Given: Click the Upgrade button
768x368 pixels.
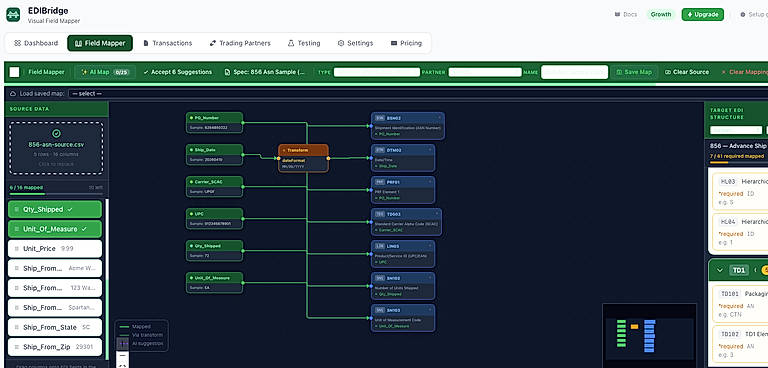Looking at the screenshot, I should point(702,14).
